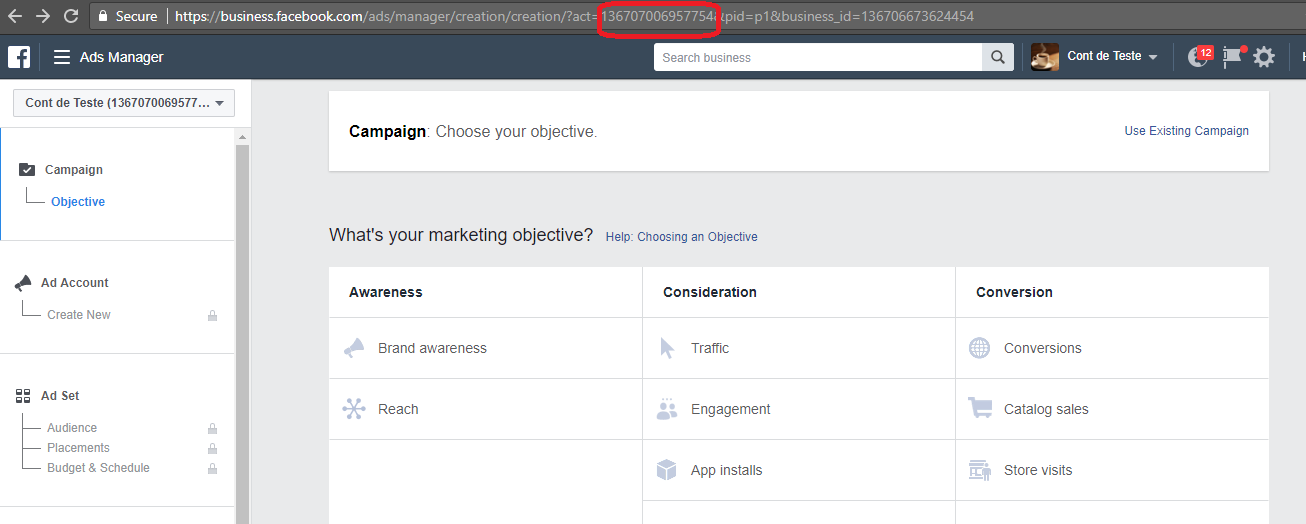Select the Objective item in sidebar

point(78,202)
